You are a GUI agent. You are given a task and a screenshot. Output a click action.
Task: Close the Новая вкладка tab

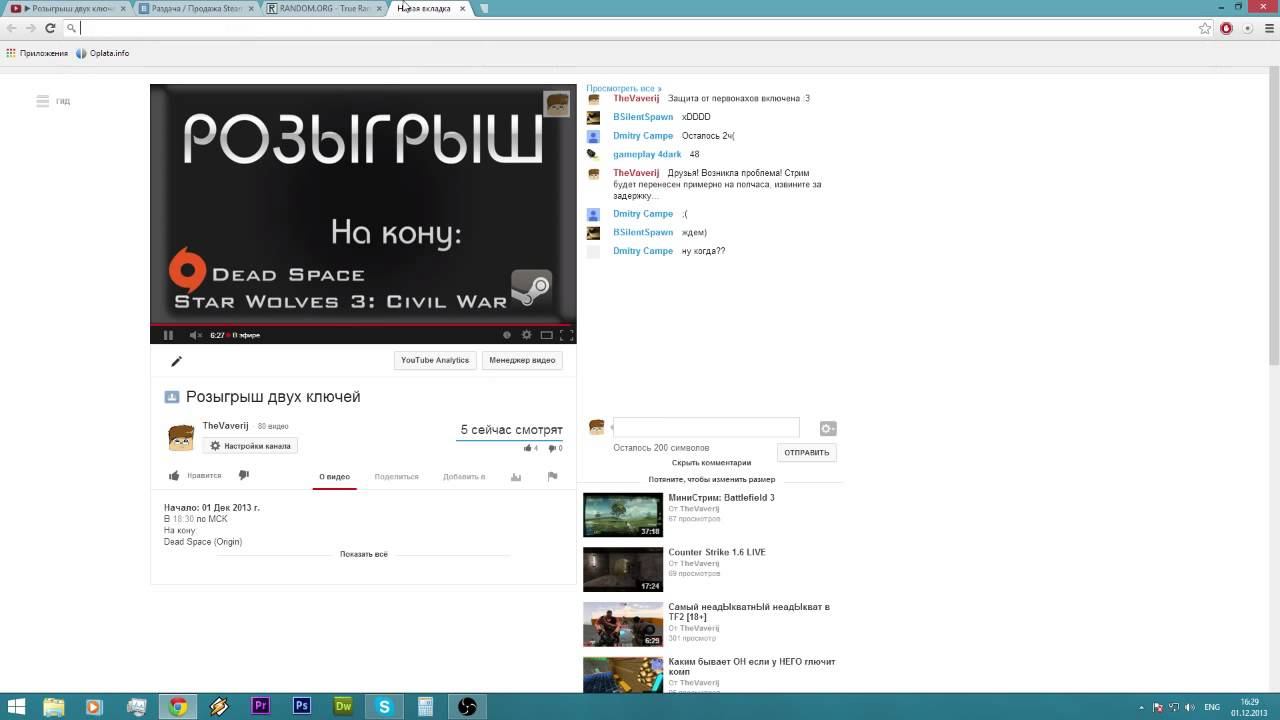point(462,9)
